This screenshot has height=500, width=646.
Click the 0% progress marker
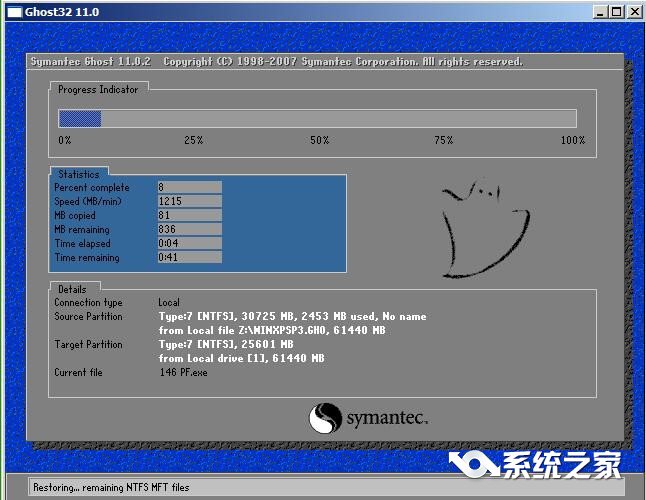(65, 140)
